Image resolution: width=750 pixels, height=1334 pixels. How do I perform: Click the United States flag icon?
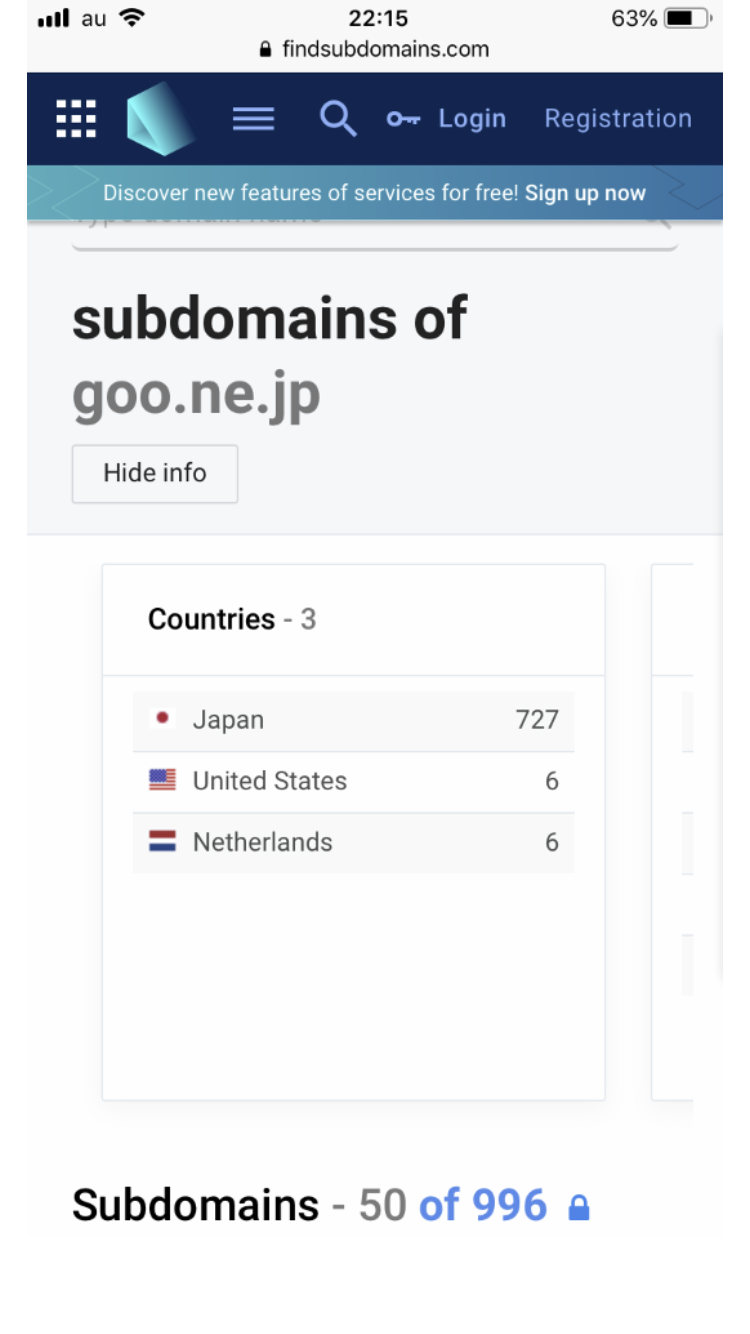[163, 780]
